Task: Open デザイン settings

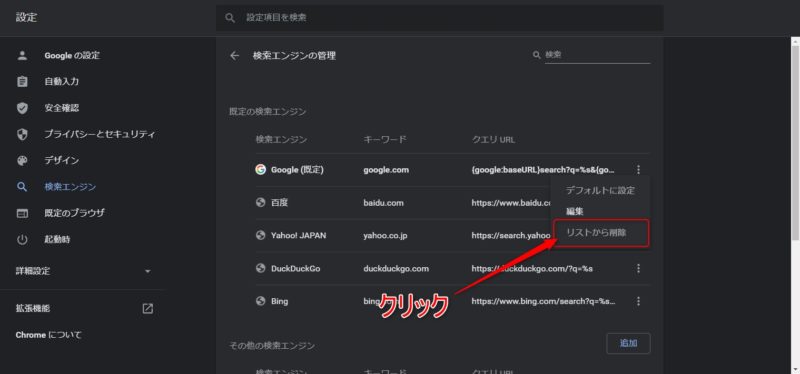Action: pyautogui.click(x=62, y=161)
